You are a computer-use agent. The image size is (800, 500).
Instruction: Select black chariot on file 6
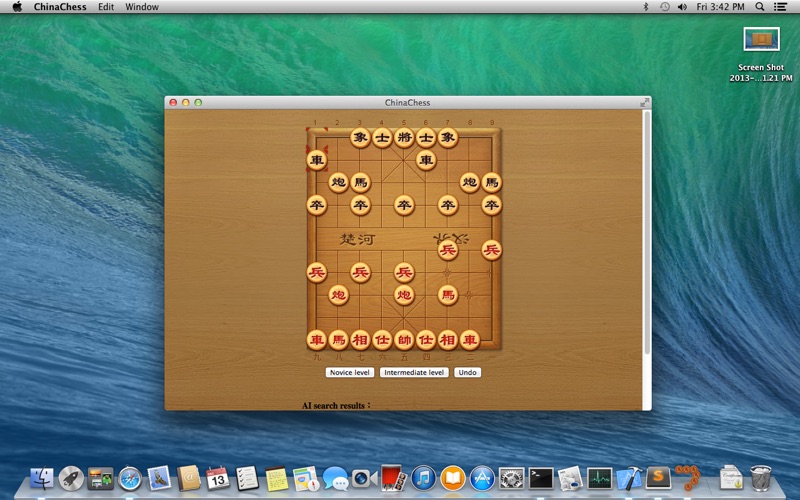(426, 160)
